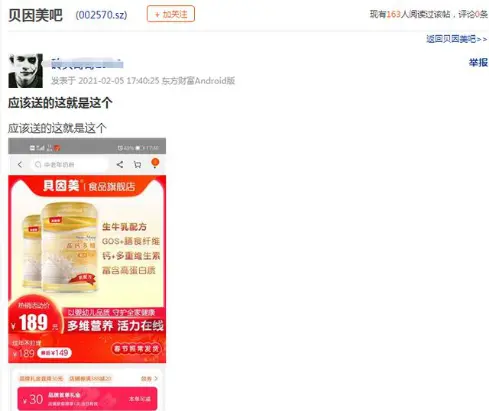Click the search box in the phone screenshot

[70, 165]
